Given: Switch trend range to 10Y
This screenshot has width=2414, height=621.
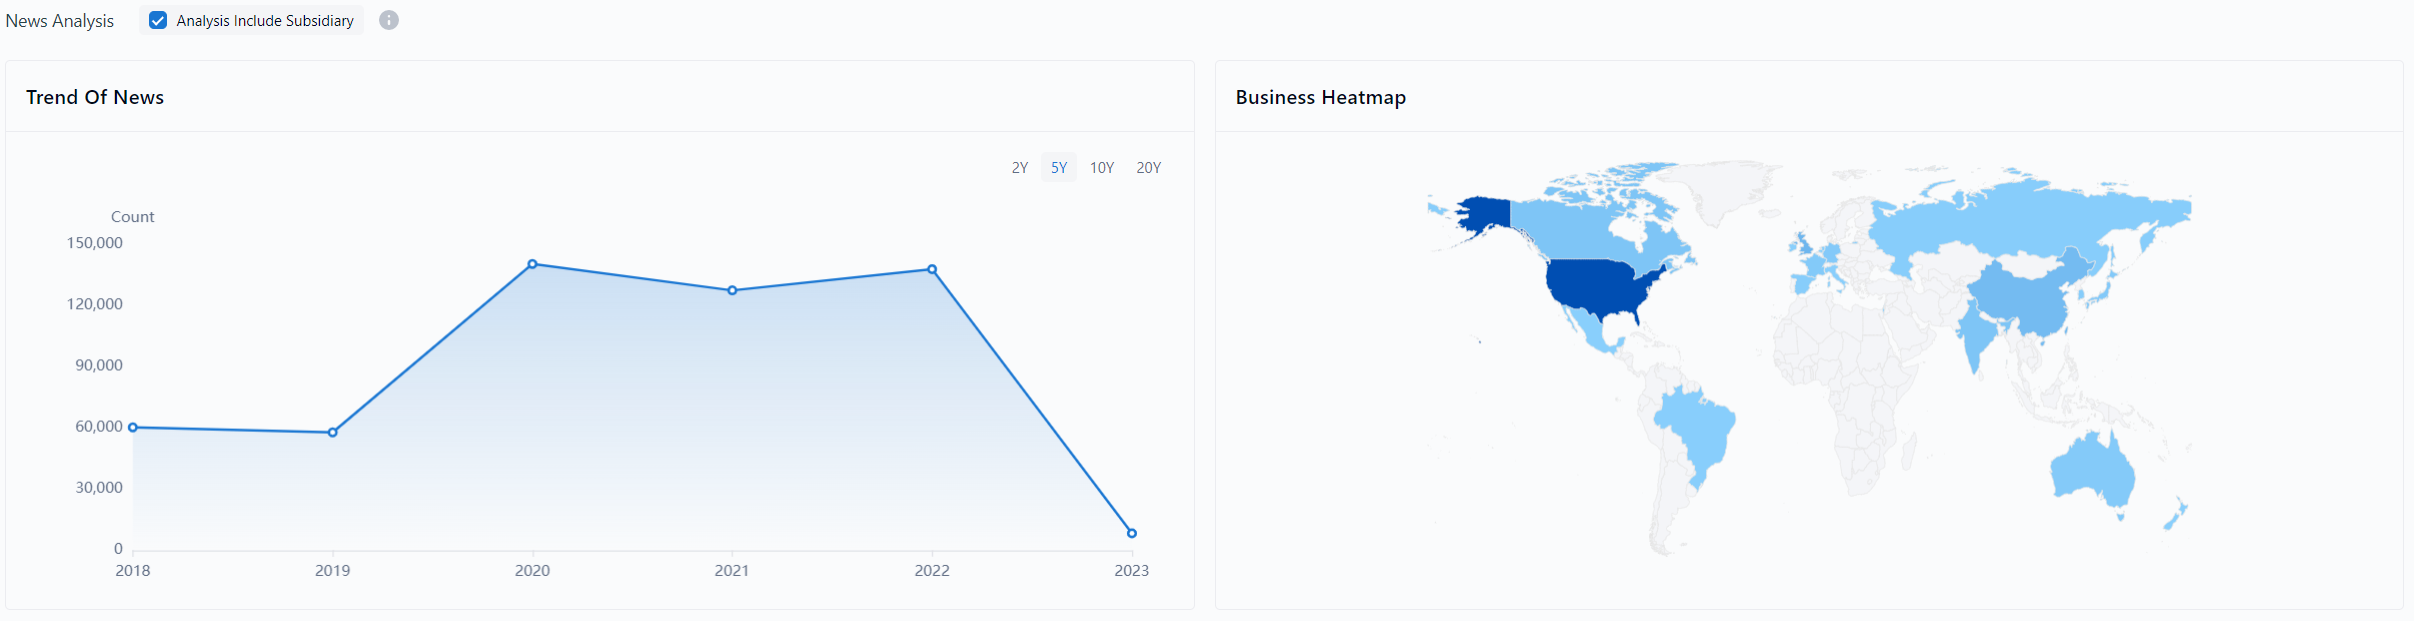Looking at the screenshot, I should pos(1101,168).
